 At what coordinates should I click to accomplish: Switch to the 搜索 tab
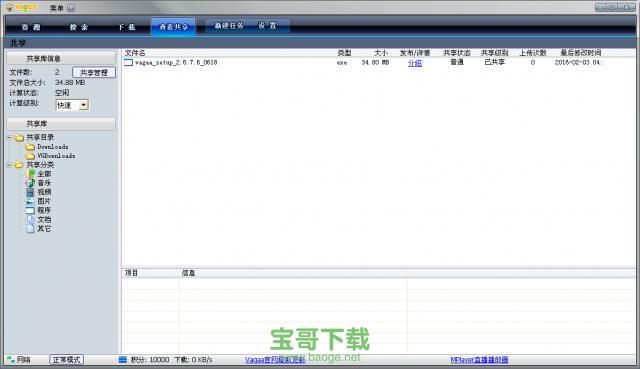click(79, 27)
